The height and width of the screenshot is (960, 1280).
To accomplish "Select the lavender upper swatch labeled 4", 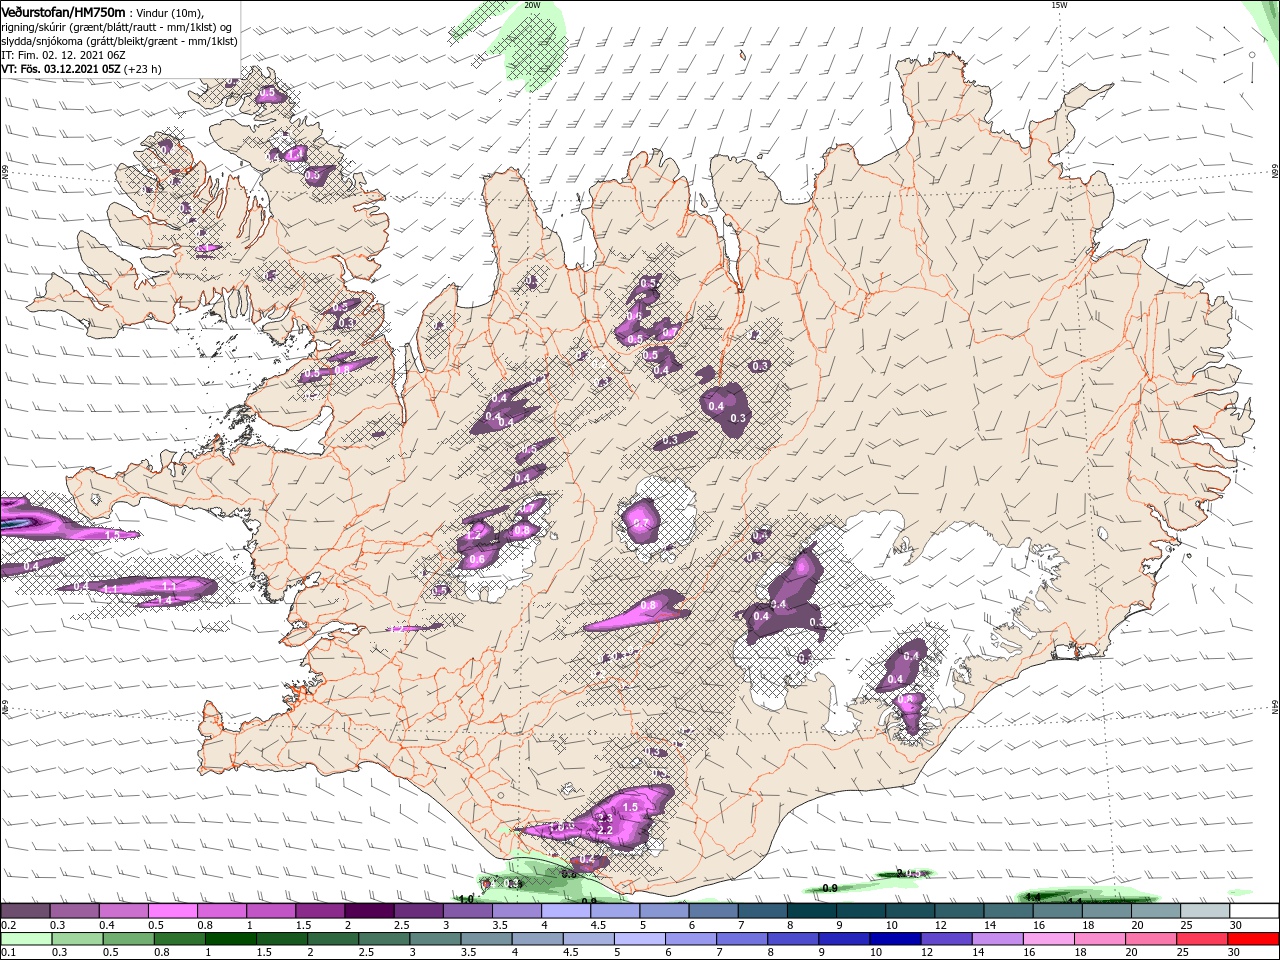I will (566, 911).
